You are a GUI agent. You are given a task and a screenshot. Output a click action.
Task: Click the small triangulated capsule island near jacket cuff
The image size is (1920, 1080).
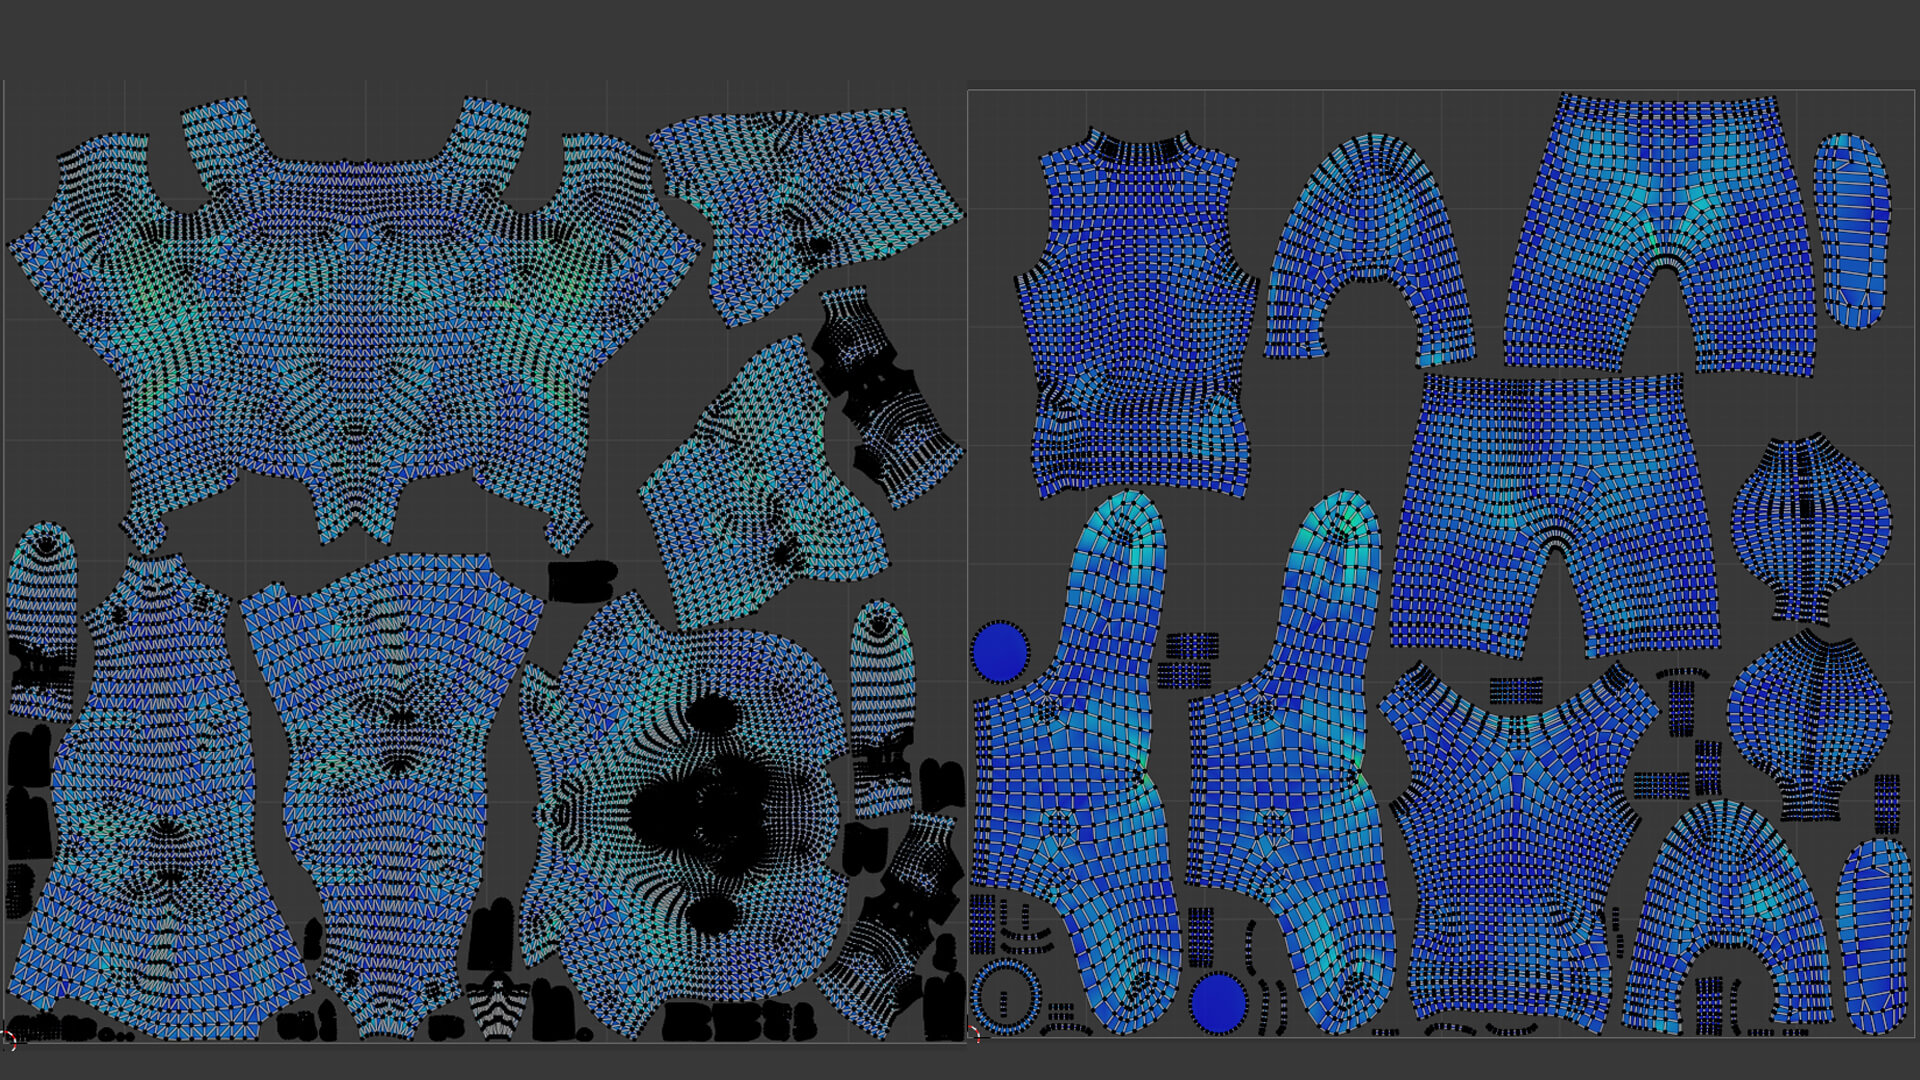(x=42, y=610)
